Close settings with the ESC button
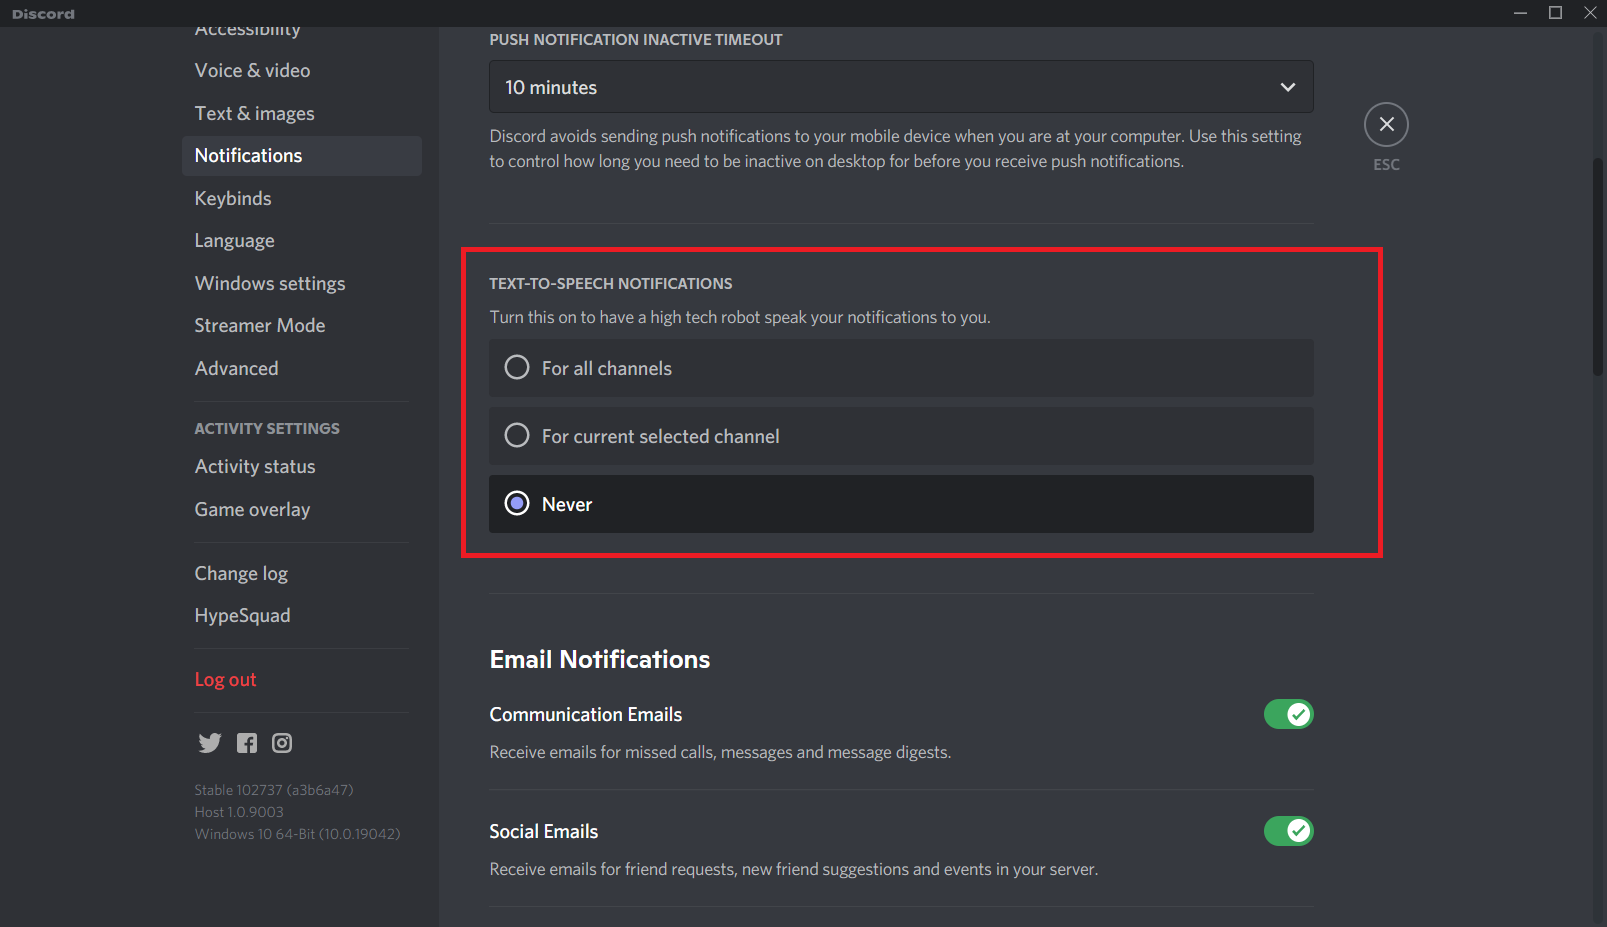This screenshot has width=1607, height=927. [1386, 124]
